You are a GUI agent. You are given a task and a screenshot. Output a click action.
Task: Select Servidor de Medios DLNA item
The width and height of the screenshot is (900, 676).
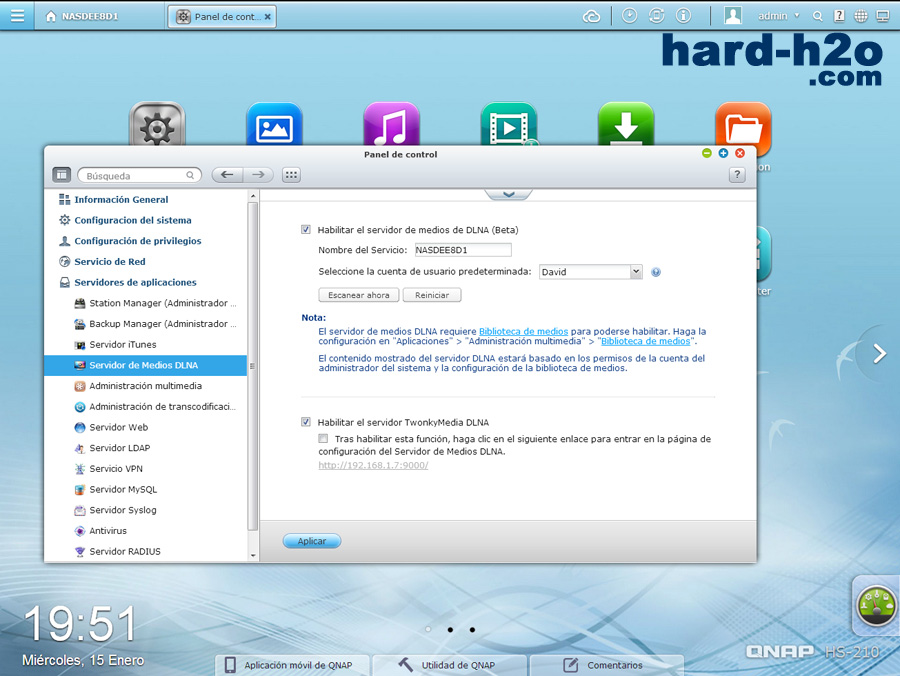pyautogui.click(x=146, y=365)
